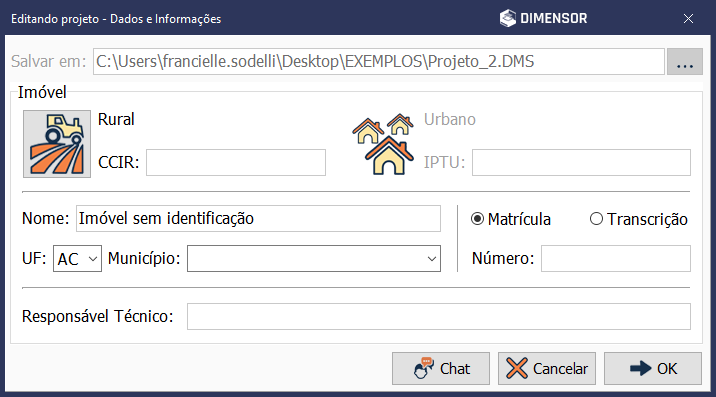Click the Salvar em path field
The width and height of the screenshot is (716, 397).
(379, 62)
